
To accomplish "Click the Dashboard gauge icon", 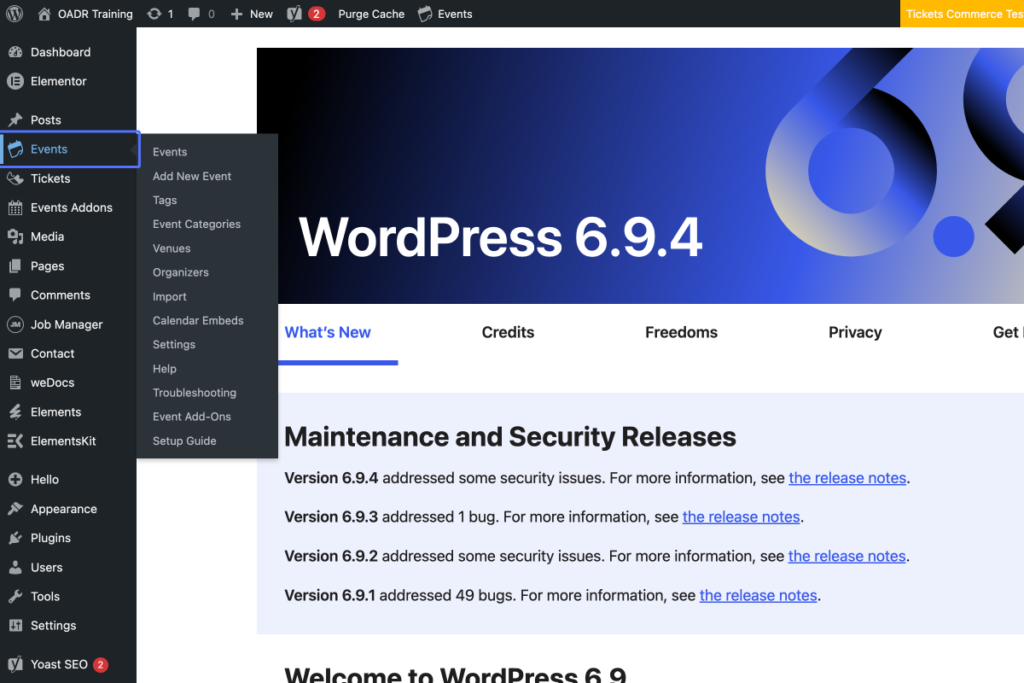I will (x=15, y=52).
